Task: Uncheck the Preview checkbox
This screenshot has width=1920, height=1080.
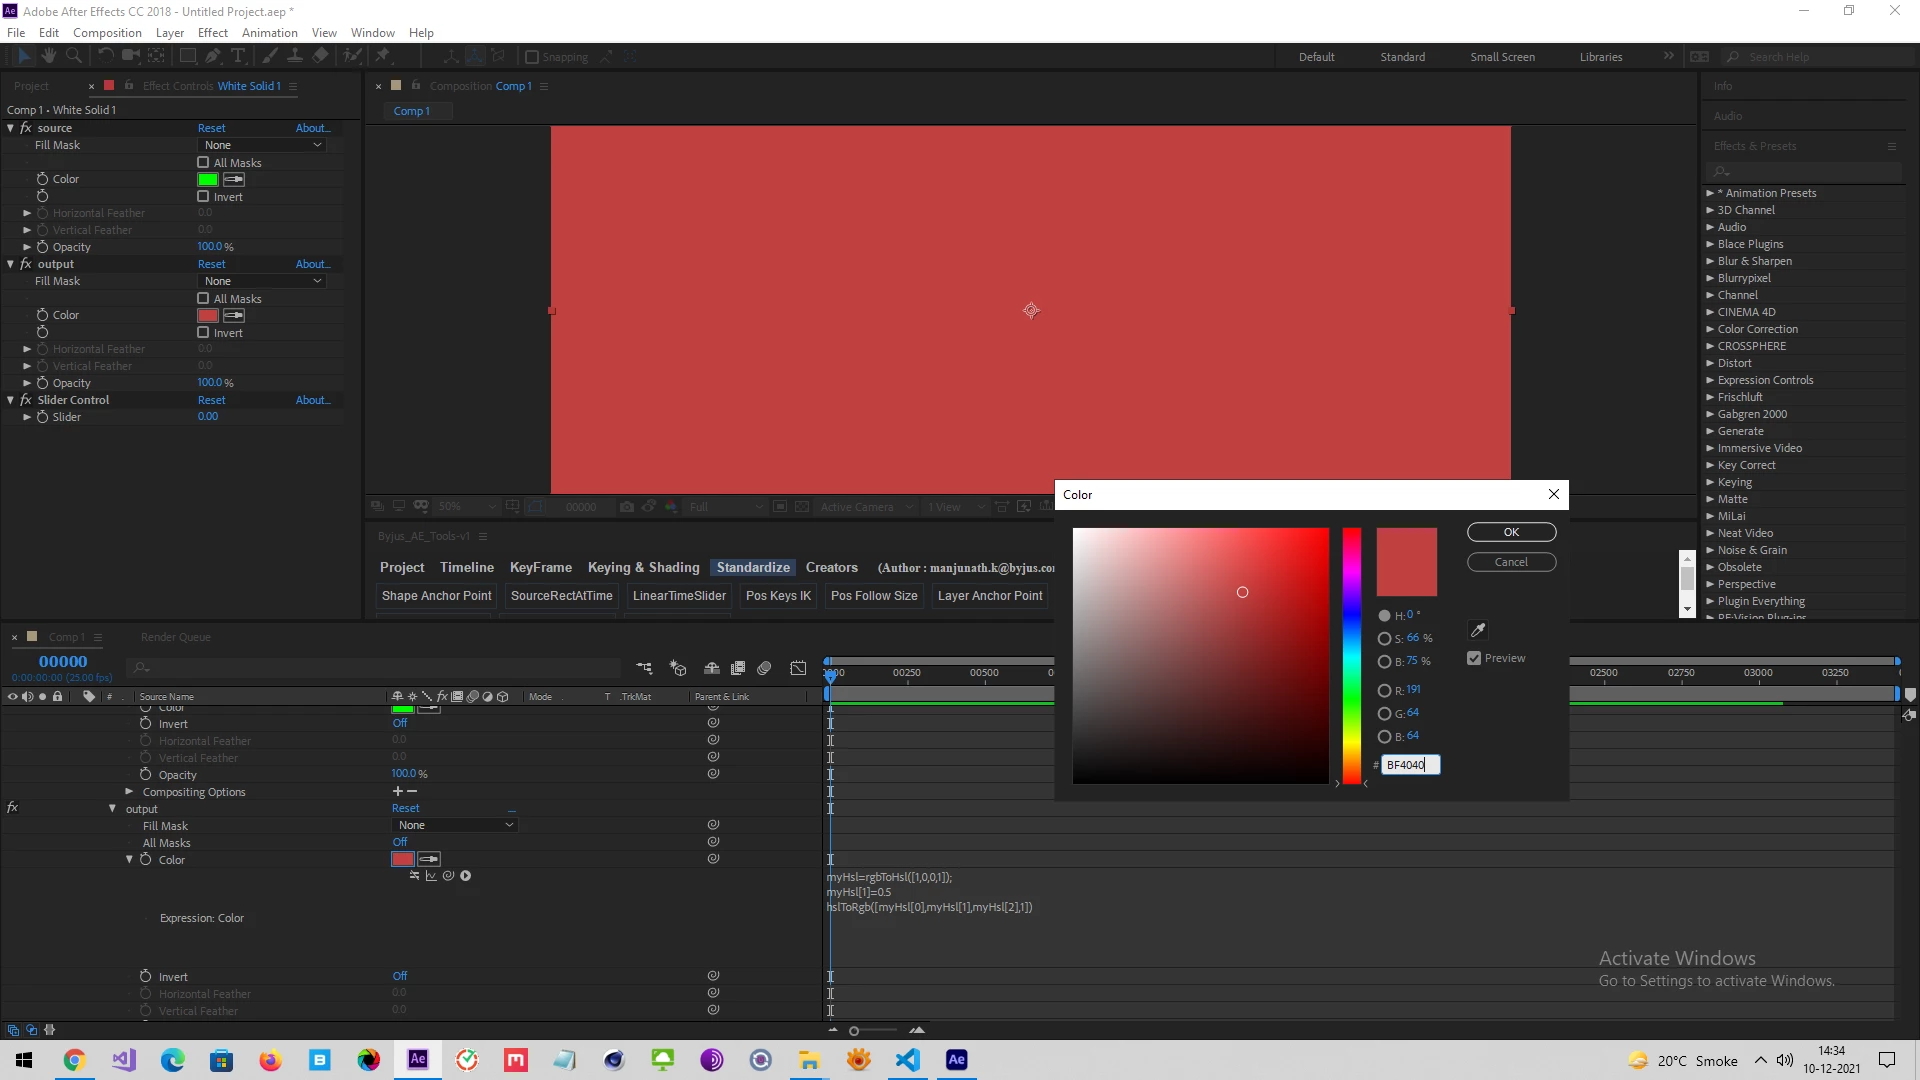Action: 1474,658
